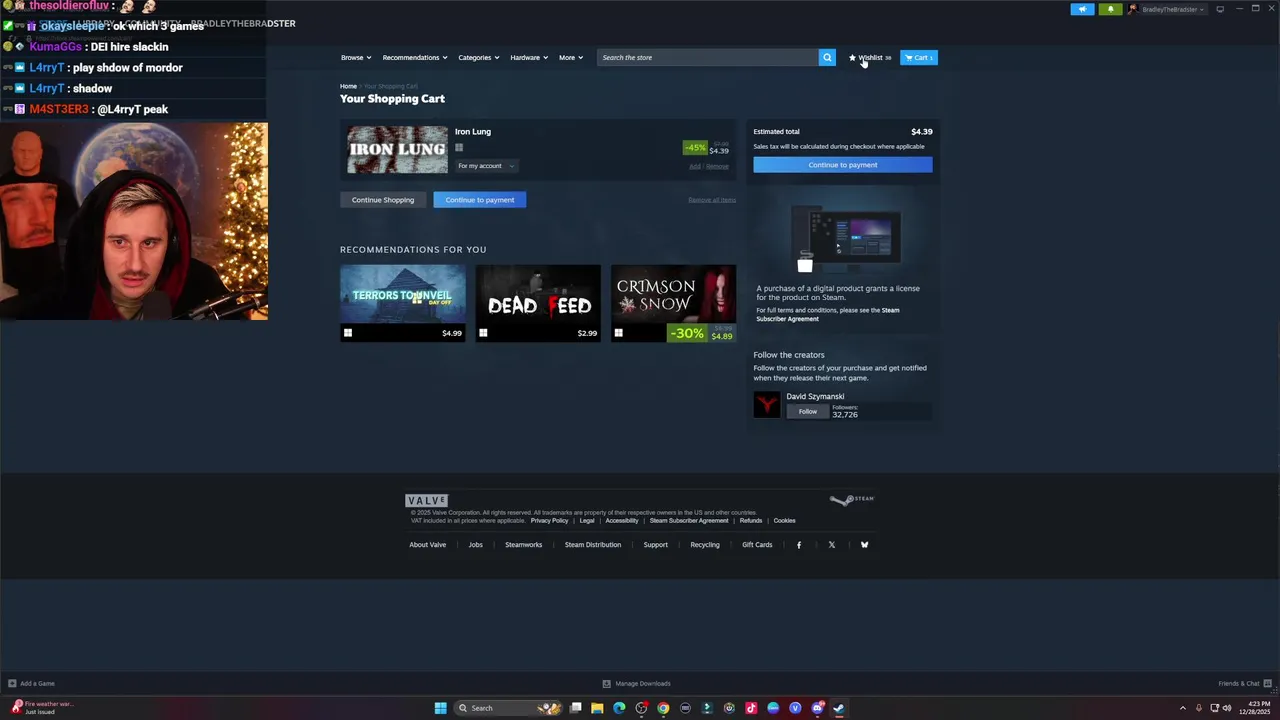Open Crimson Snow recommendation
1280x720 pixels.
(673, 303)
